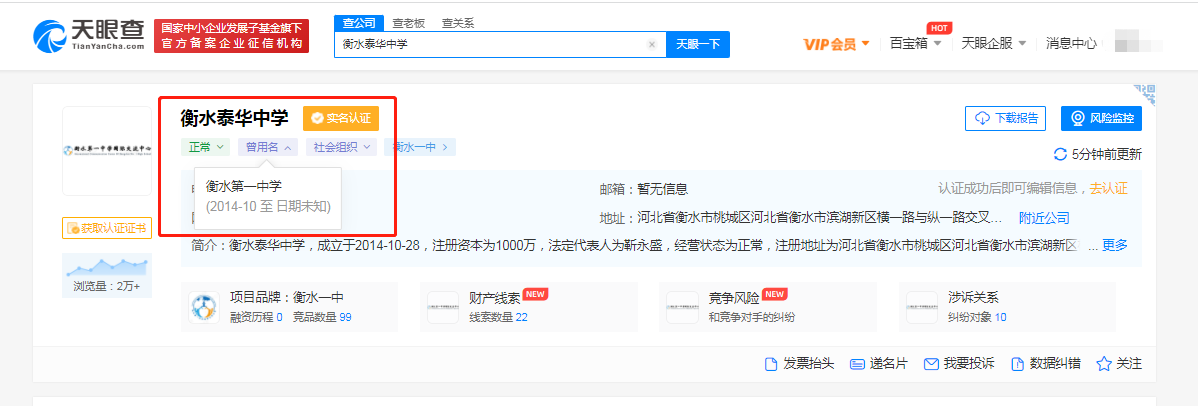Click 数据纠错 data correction icon link

pos(1045,364)
